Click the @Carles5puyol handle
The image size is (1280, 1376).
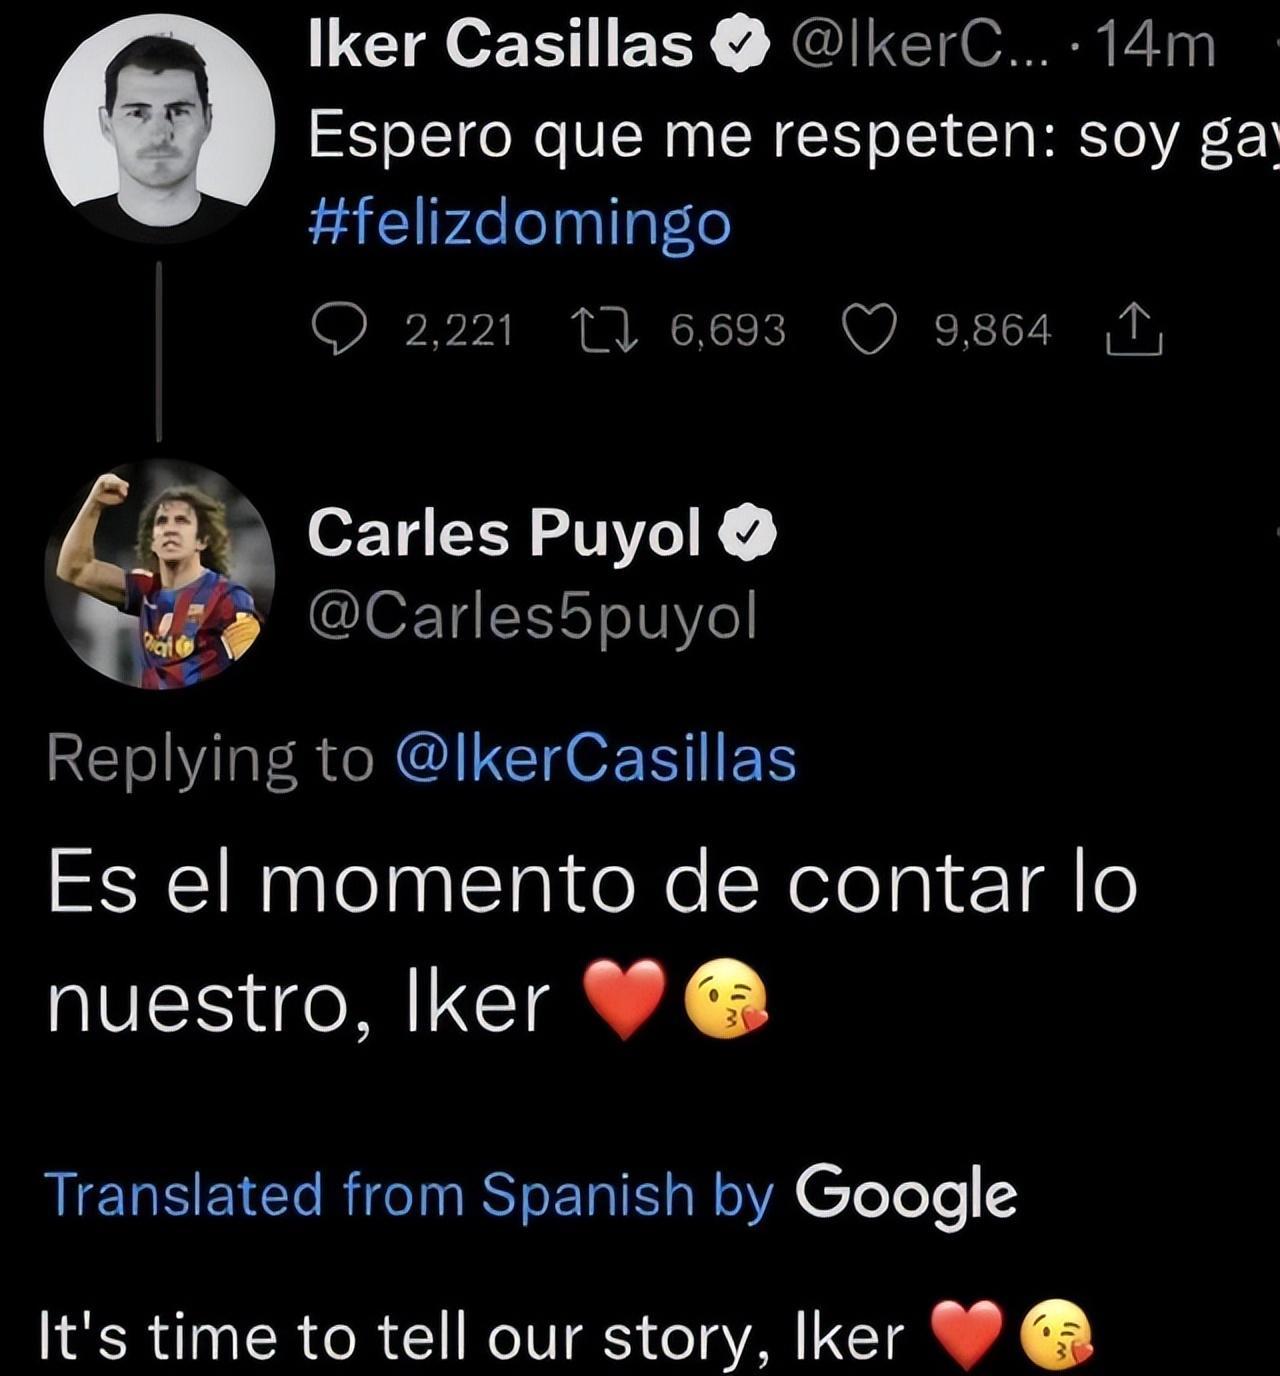[532, 617]
